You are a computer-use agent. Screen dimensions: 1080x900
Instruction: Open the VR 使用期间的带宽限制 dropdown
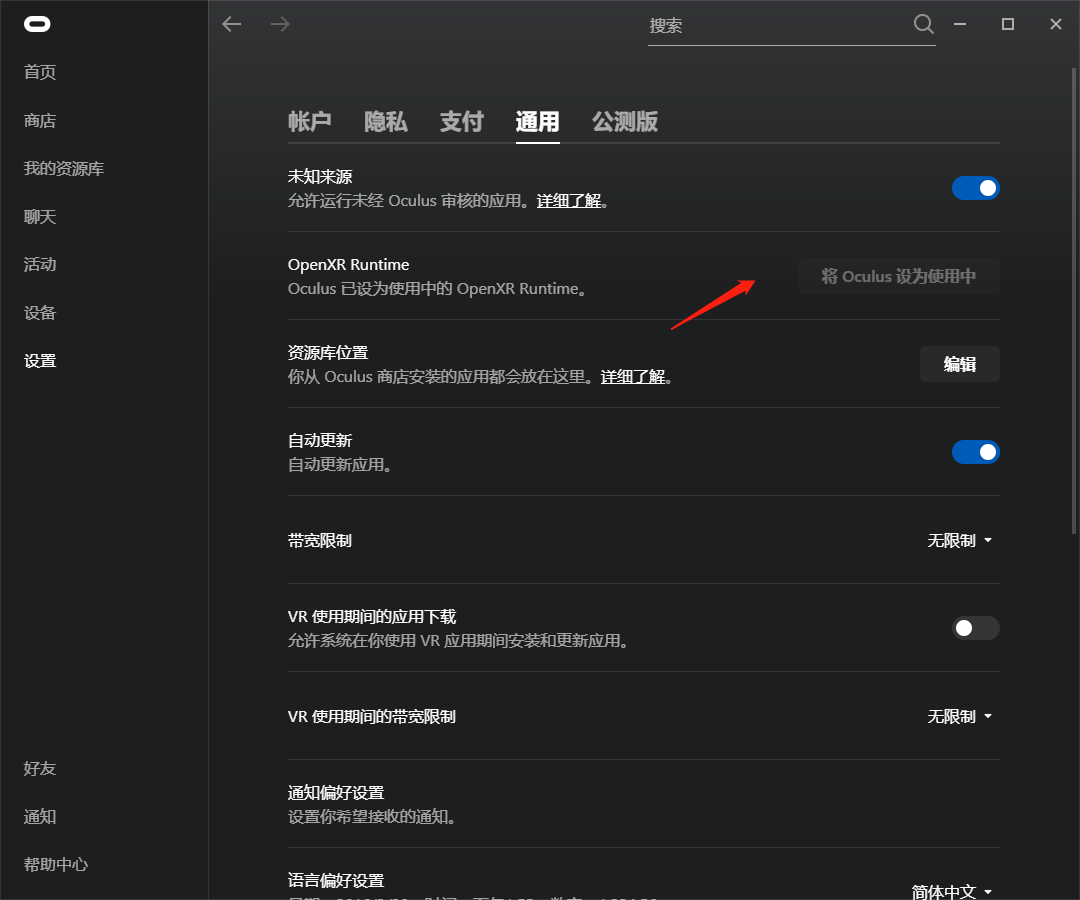[959, 717]
